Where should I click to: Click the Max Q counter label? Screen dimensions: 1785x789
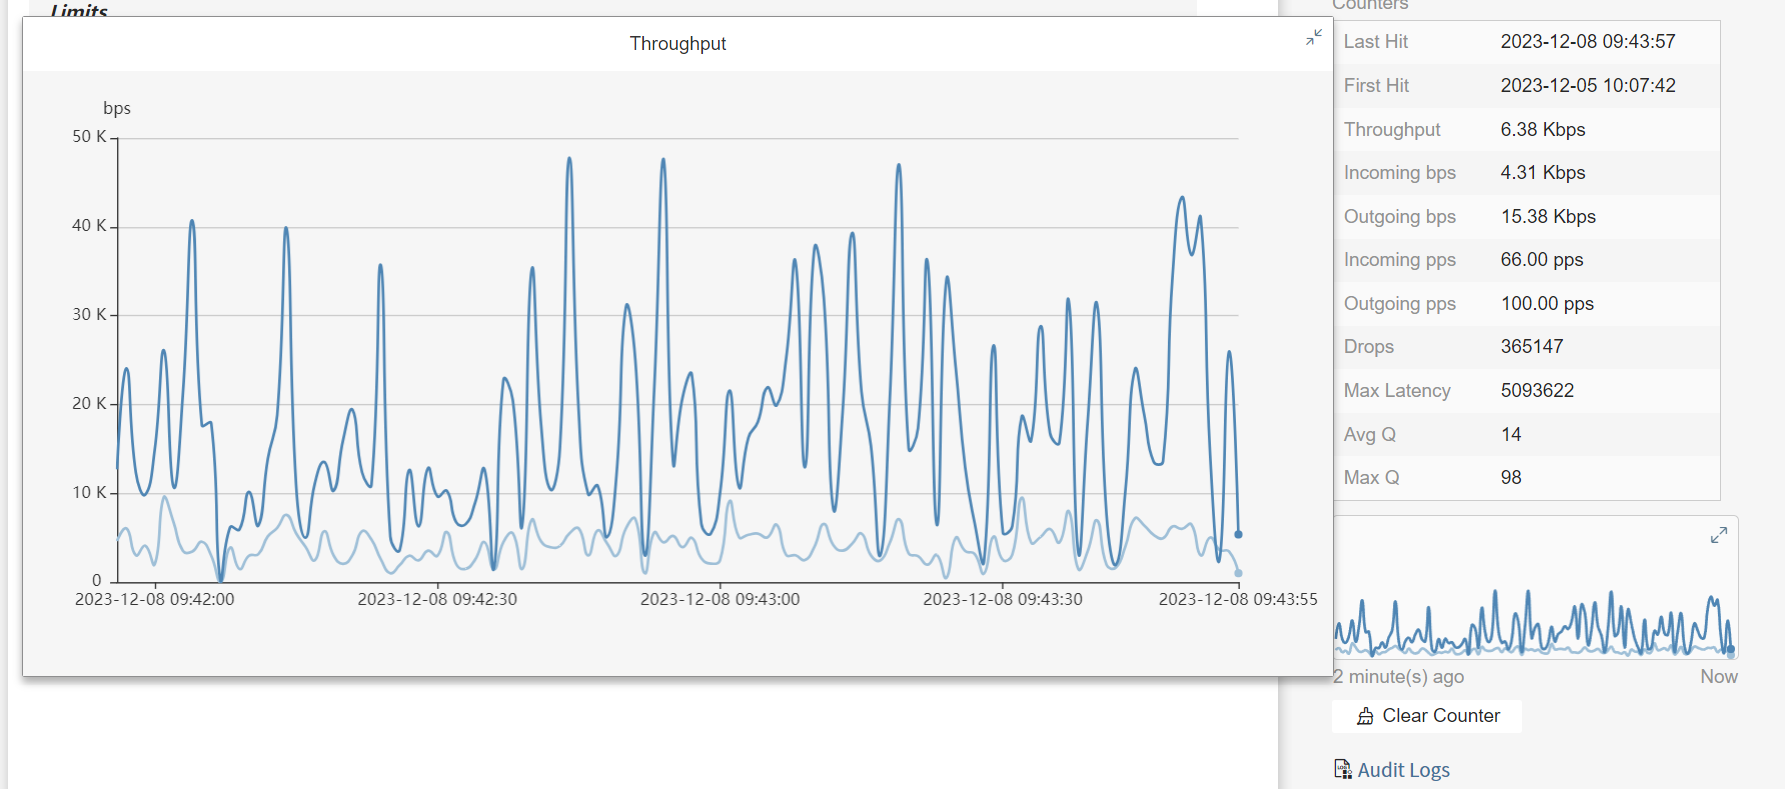[x=1371, y=478]
